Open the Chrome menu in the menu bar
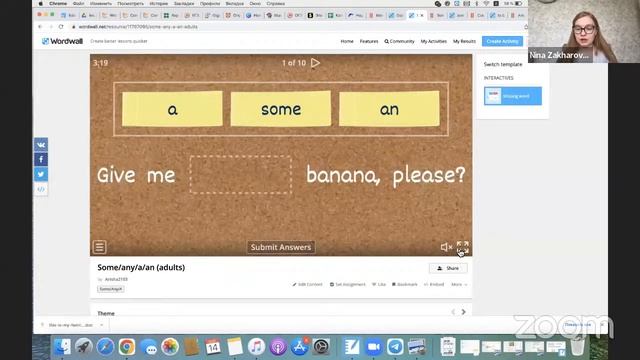Image resolution: width=640 pixels, height=360 pixels. [x=58, y=4]
